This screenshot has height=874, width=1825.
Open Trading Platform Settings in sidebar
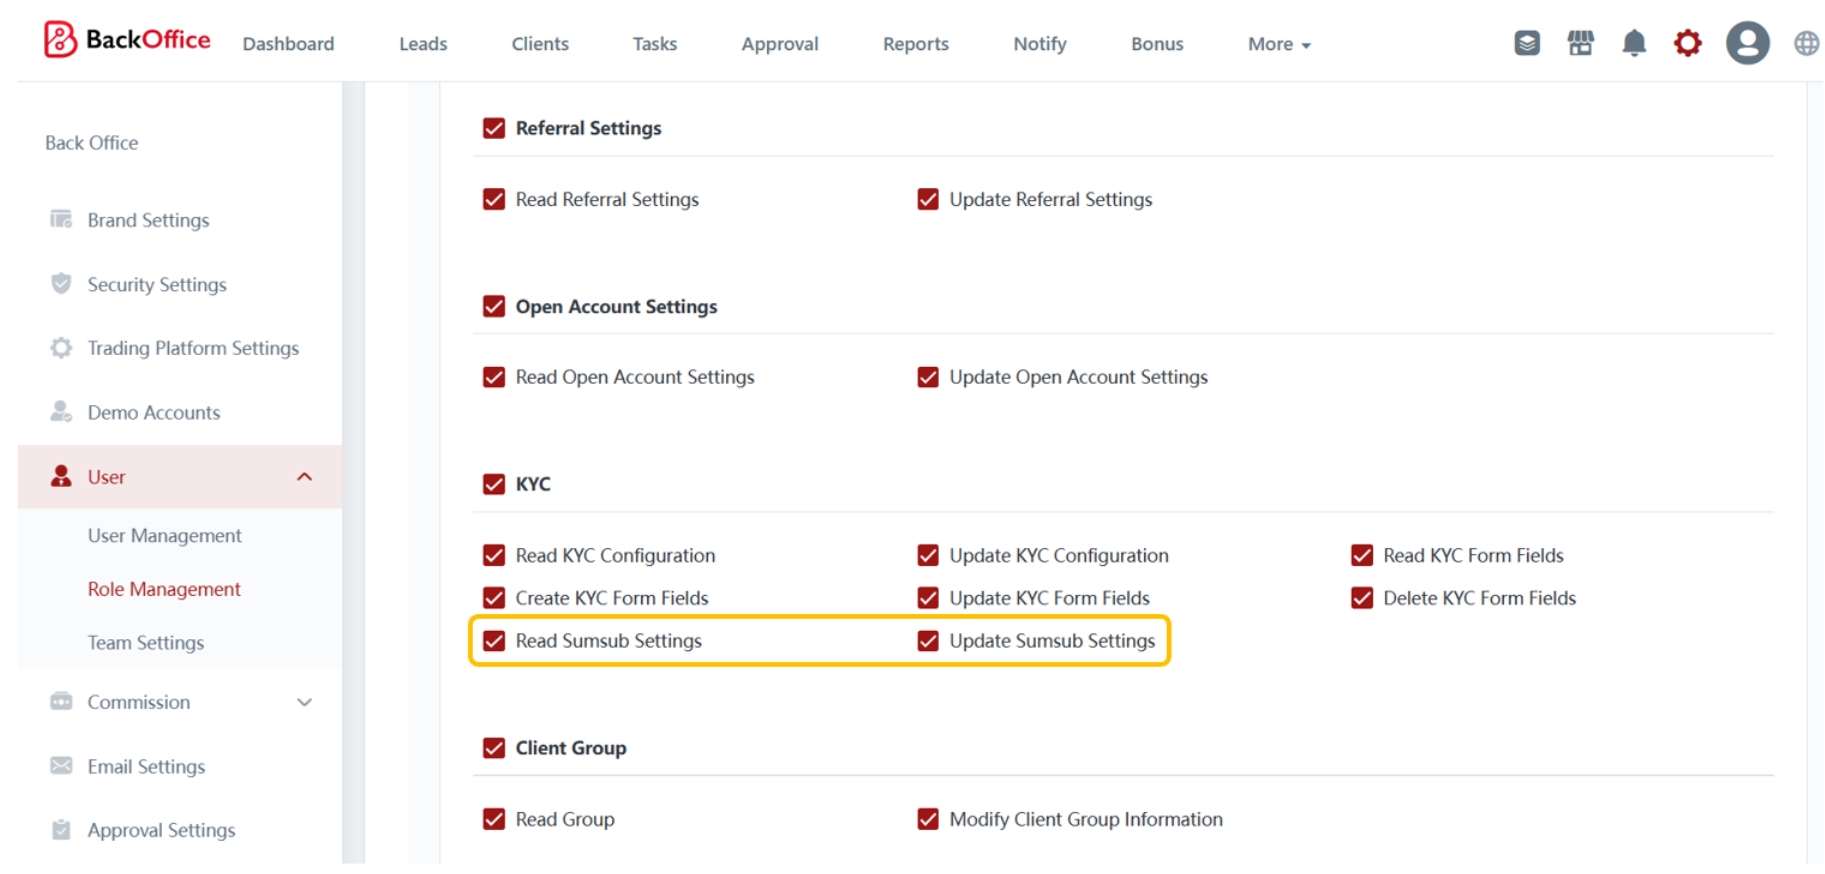tap(192, 348)
